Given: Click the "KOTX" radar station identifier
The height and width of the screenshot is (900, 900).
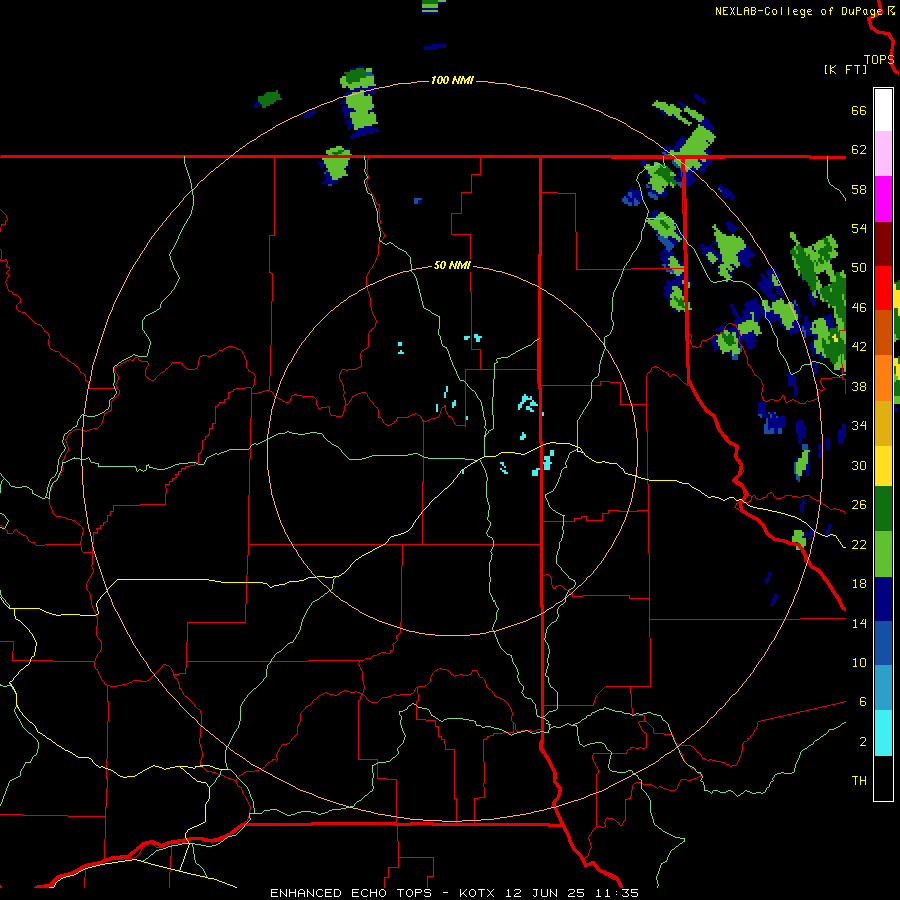Looking at the screenshot, I should point(479,893).
